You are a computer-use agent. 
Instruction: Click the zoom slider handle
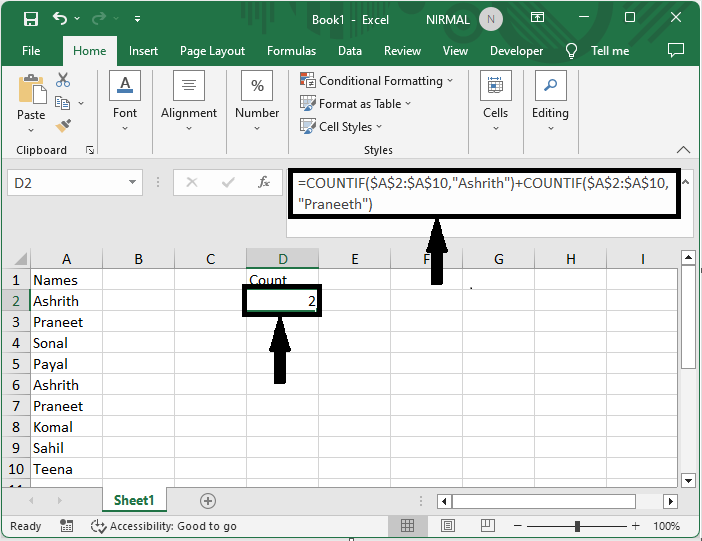click(577, 526)
